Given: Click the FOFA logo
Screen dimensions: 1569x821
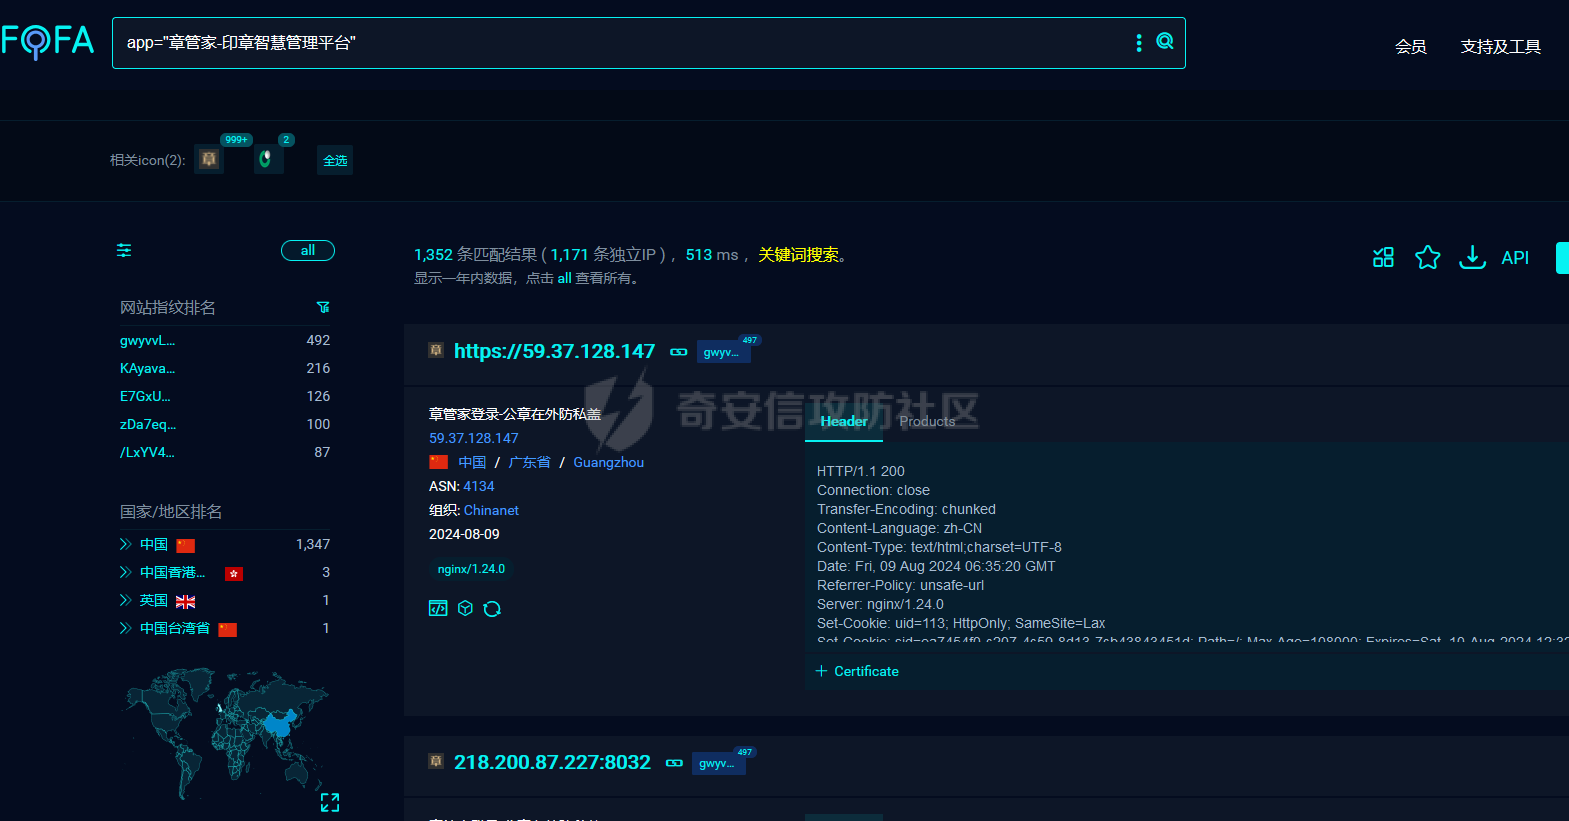Looking at the screenshot, I should 47,42.
